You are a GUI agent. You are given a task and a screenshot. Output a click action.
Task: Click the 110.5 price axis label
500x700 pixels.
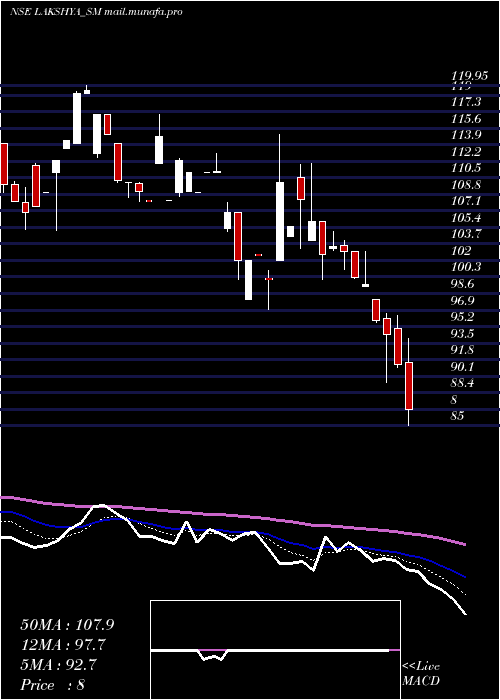(465, 168)
